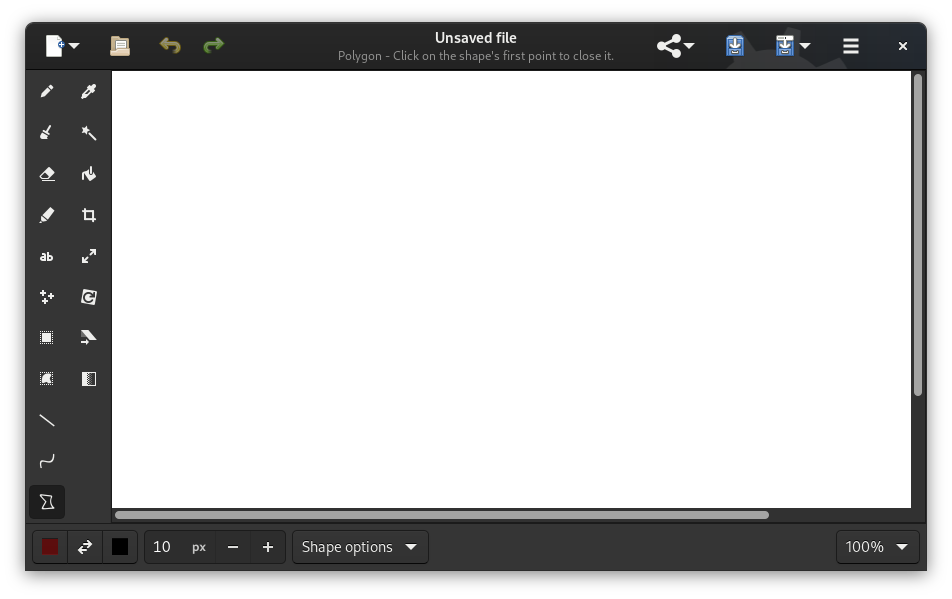Click the dark red main color swatch
This screenshot has height=599, width=952.
click(x=50, y=547)
